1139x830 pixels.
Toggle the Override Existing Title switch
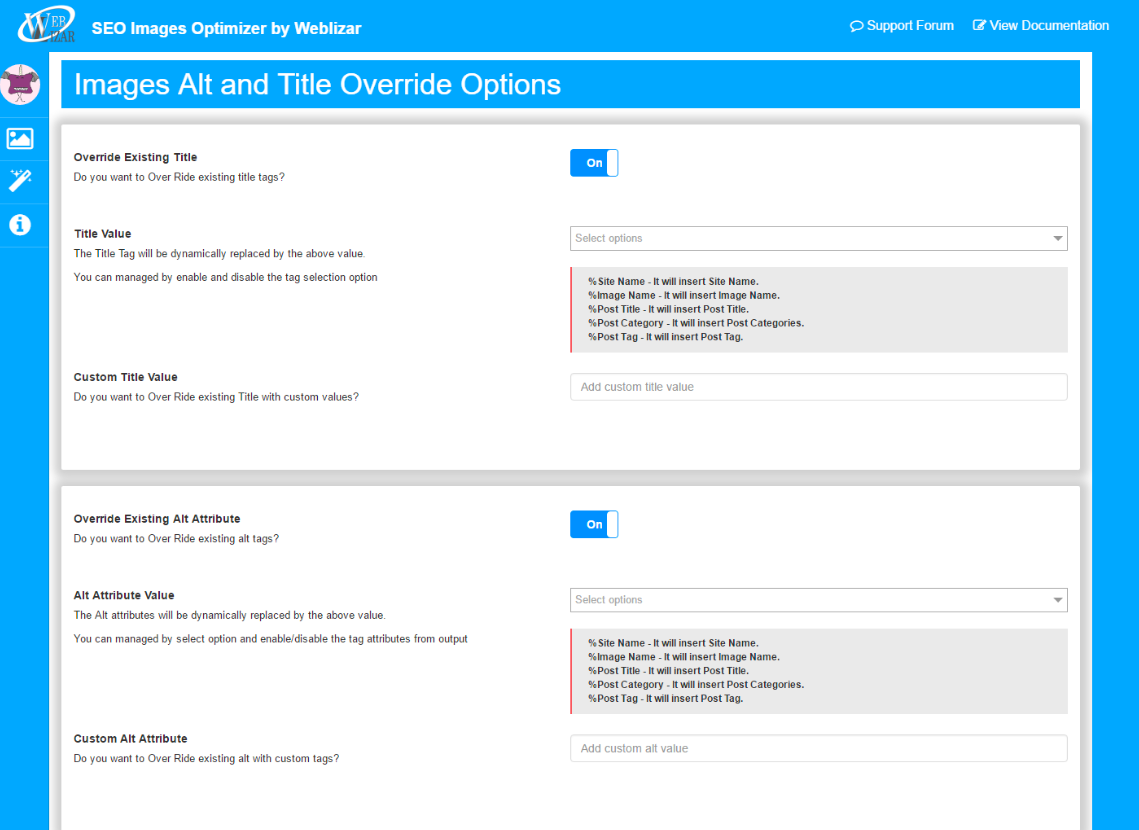click(594, 163)
